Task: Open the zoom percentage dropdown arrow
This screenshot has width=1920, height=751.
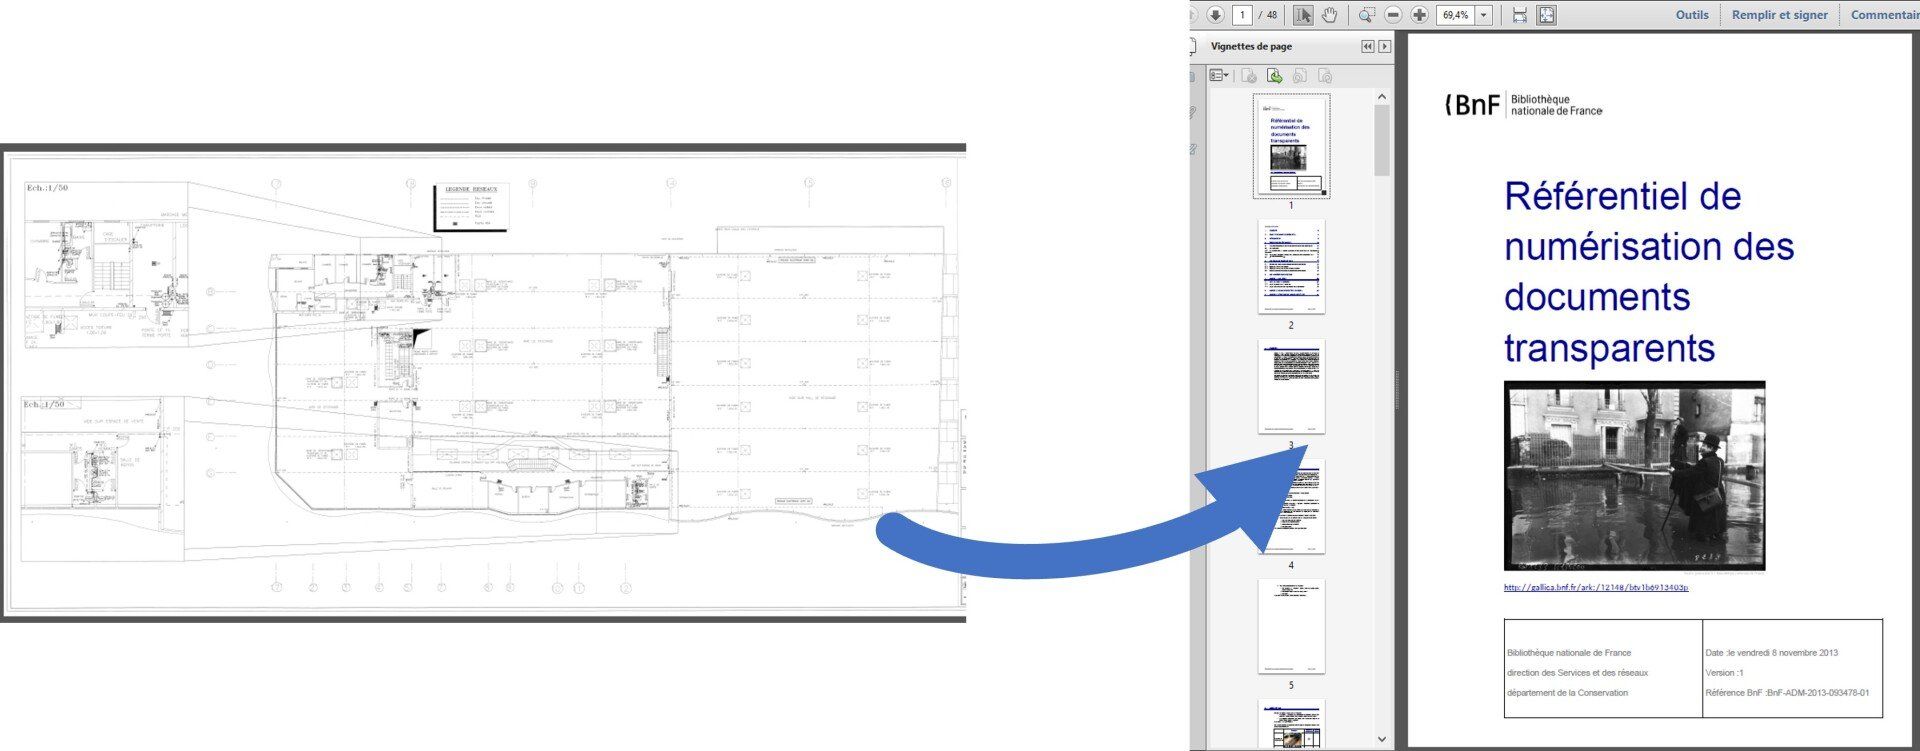Action: click(1484, 15)
